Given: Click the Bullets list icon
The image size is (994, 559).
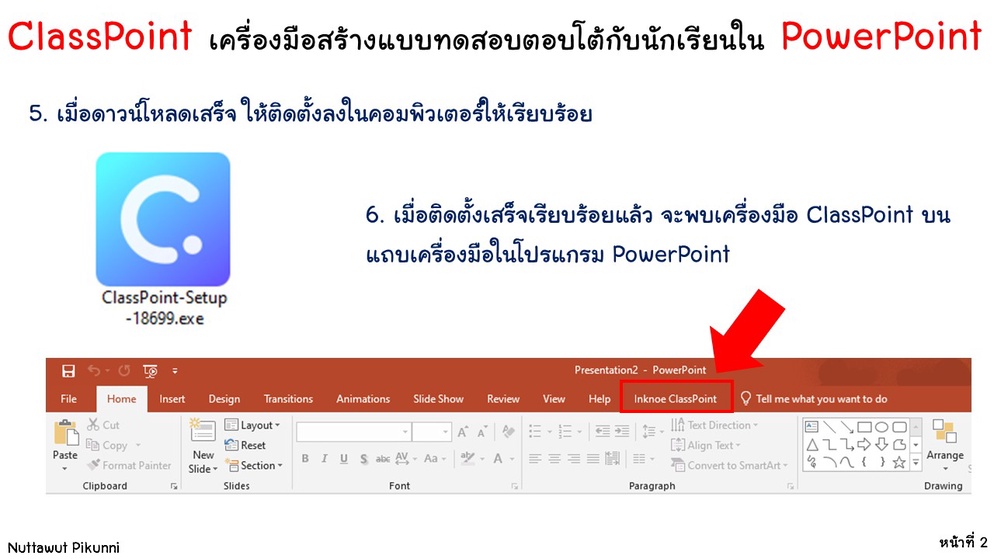Looking at the screenshot, I should click(535, 432).
